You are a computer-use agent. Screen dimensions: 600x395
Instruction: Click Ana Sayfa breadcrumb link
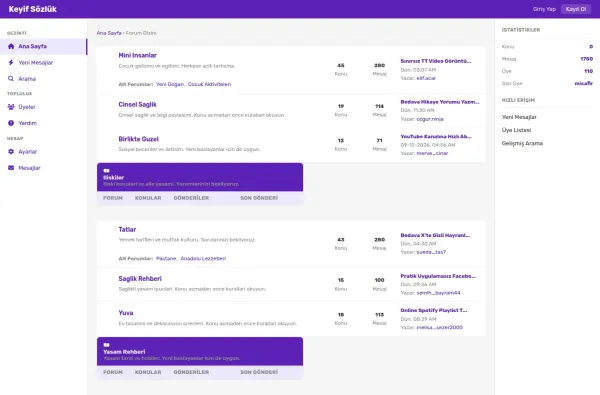(109, 33)
